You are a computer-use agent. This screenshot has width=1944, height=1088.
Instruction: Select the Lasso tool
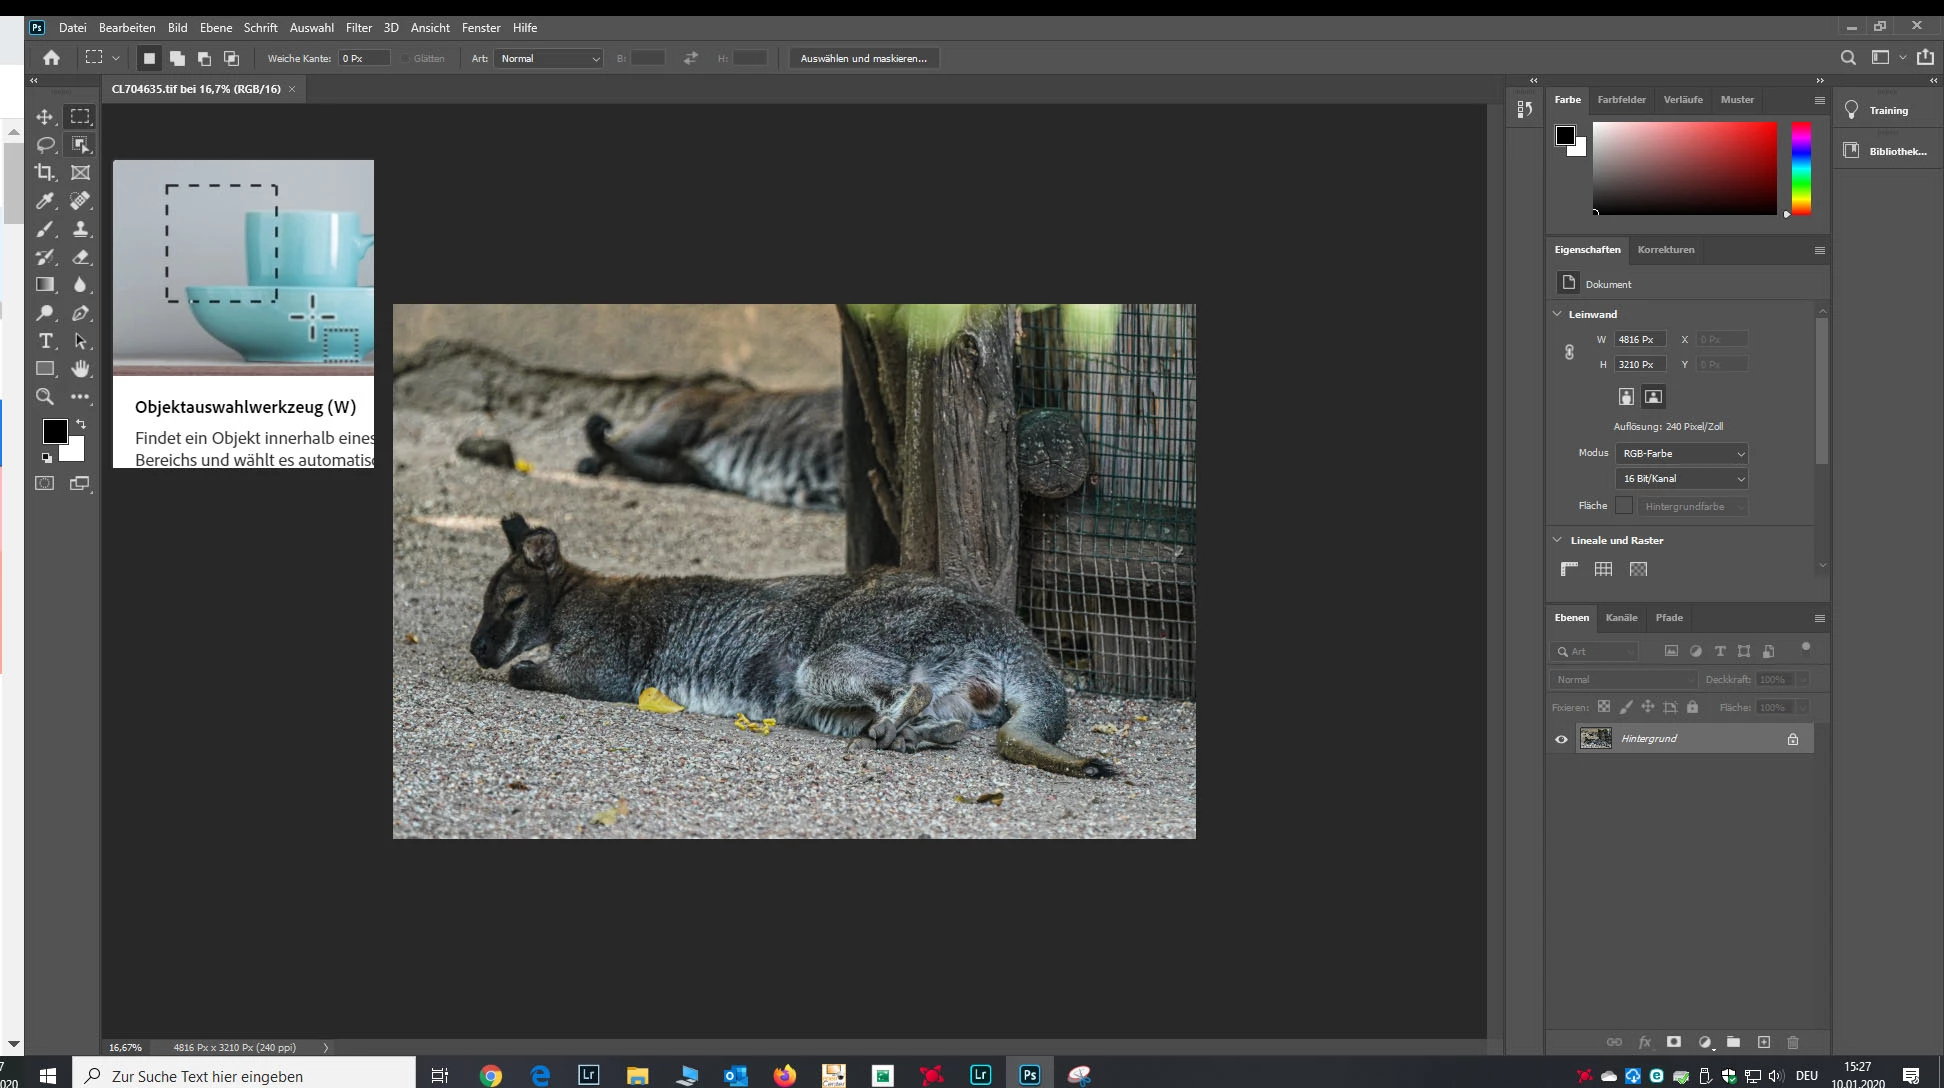pyautogui.click(x=45, y=145)
